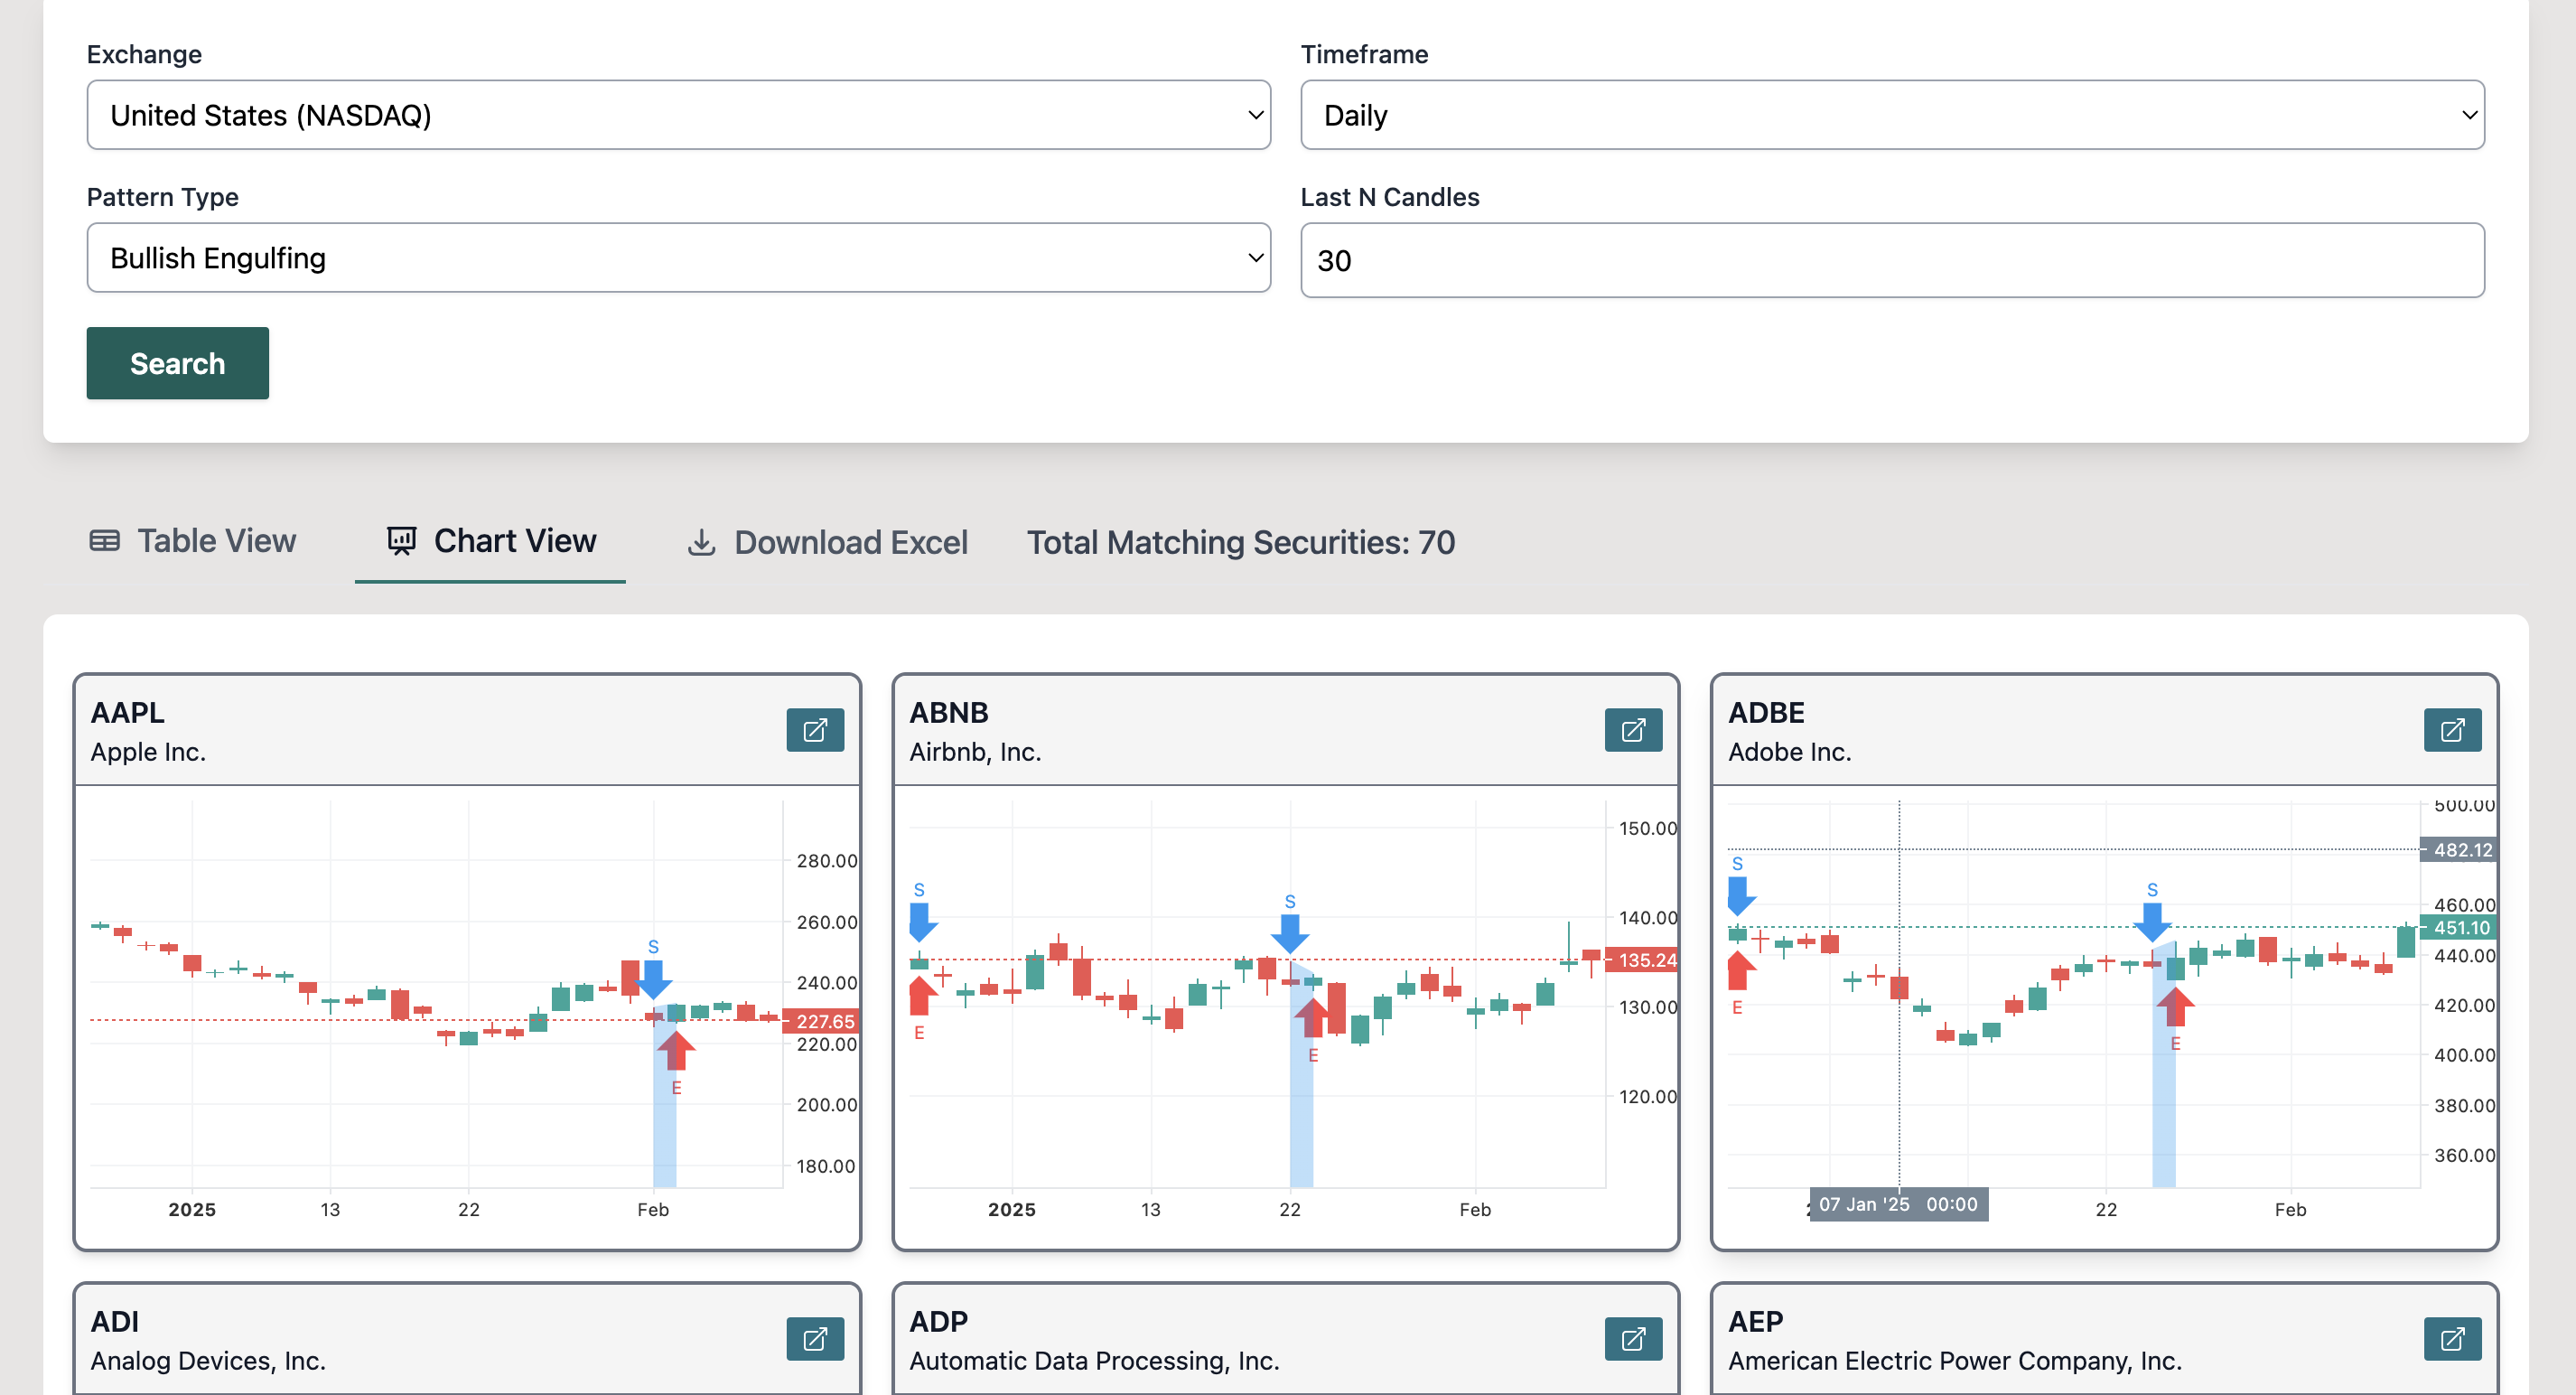Click the red E arrow on AAPL chart
The image size is (2576, 1395).
pyautogui.click(x=676, y=1050)
